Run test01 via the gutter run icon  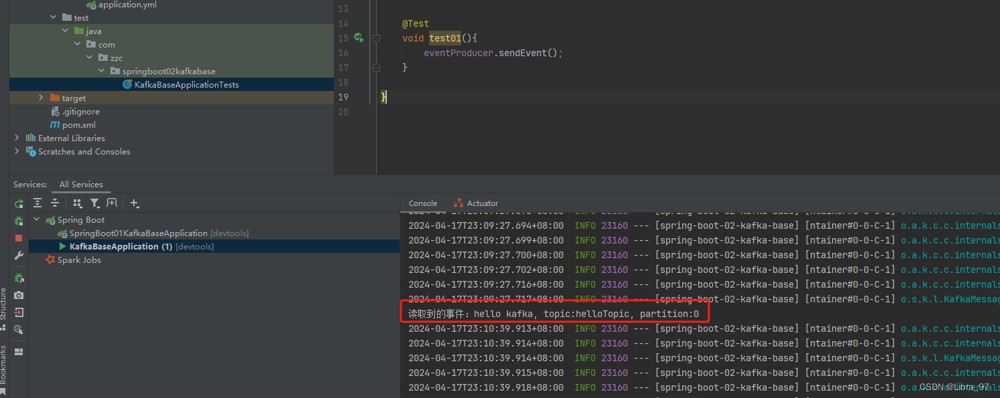359,38
